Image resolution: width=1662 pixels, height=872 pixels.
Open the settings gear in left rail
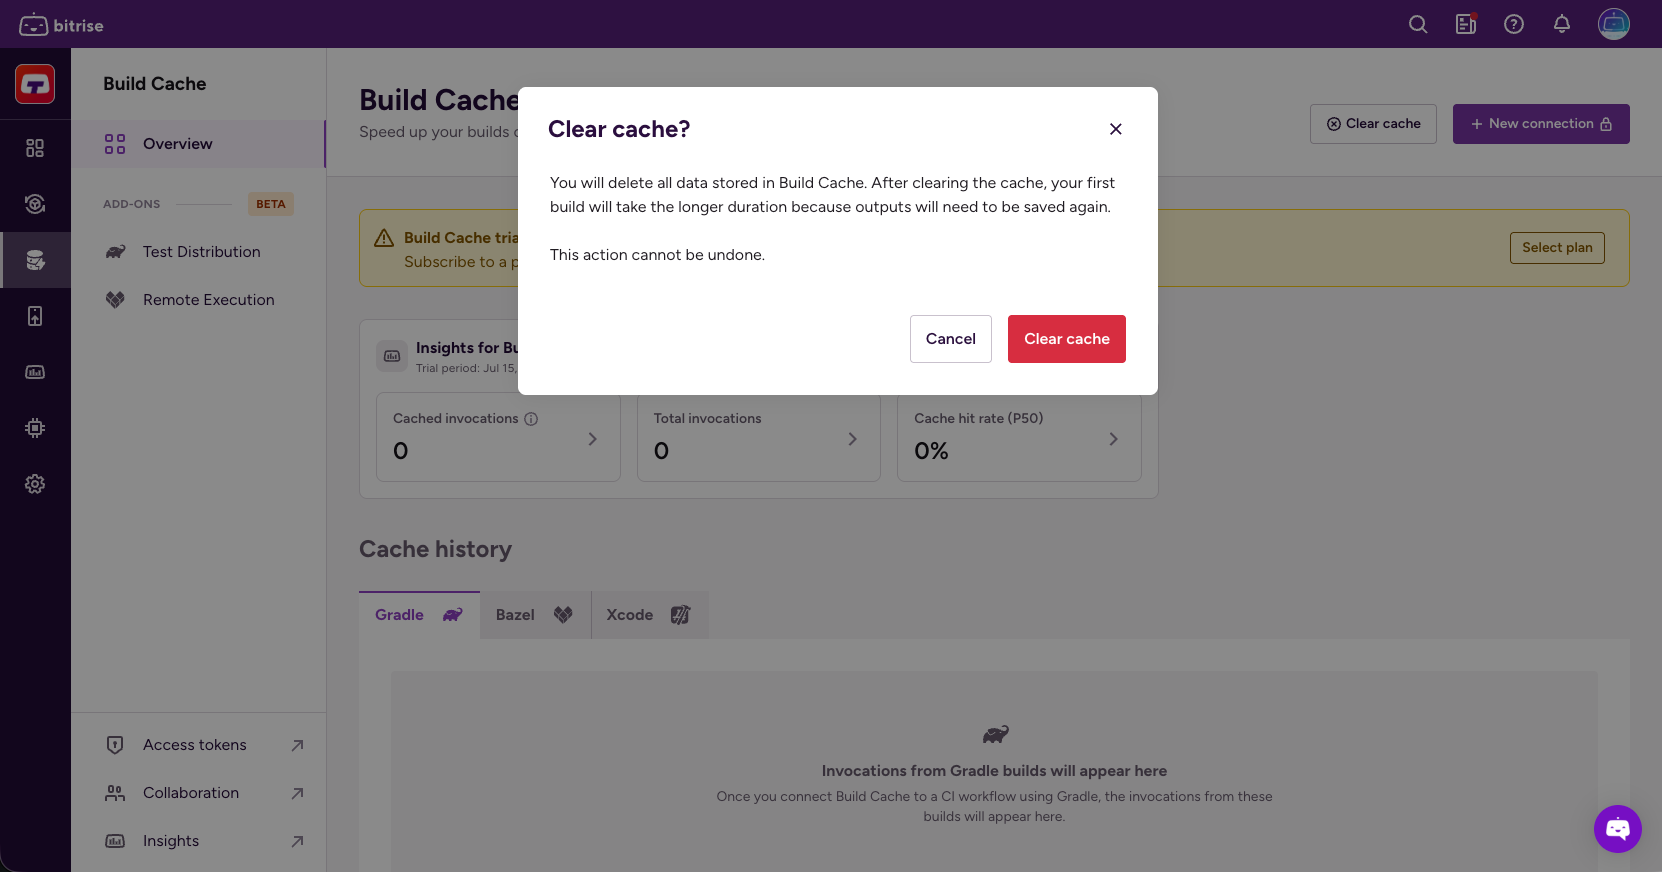pos(35,484)
